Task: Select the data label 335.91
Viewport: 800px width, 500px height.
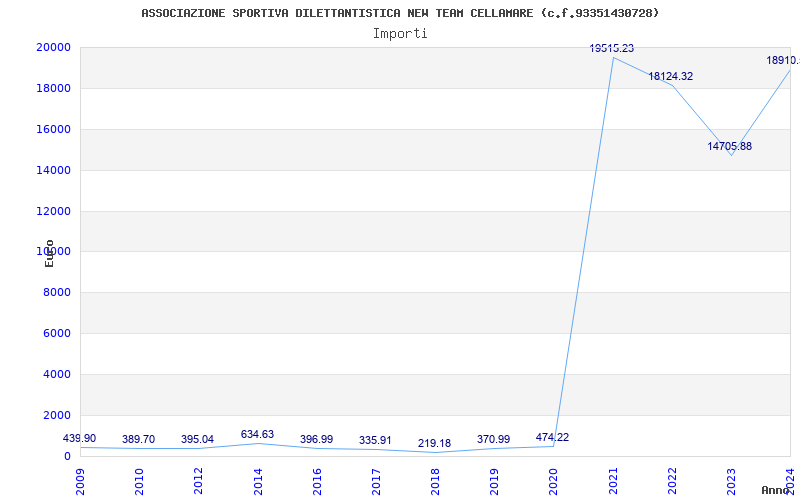Action: pos(375,440)
